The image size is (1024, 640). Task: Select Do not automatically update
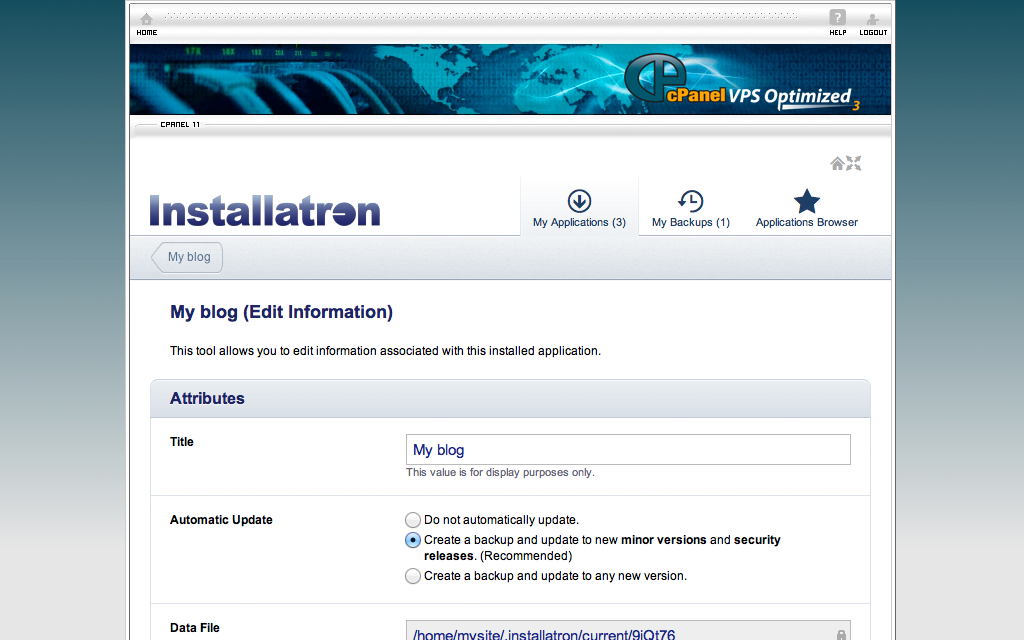tap(413, 520)
